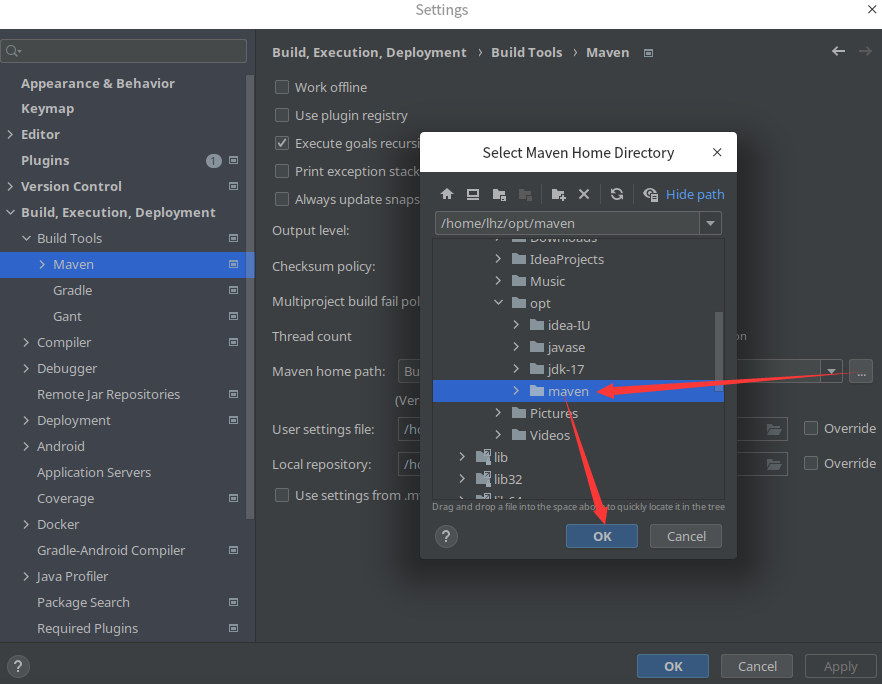Viewport: 882px width, 684px height.
Task: Open the Maven home path dropdown arrow
Action: point(831,371)
